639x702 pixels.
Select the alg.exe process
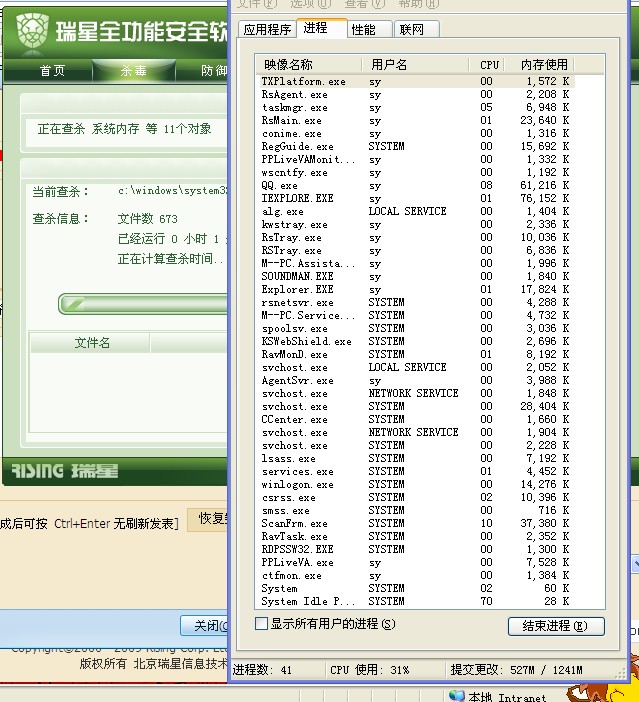click(415, 211)
